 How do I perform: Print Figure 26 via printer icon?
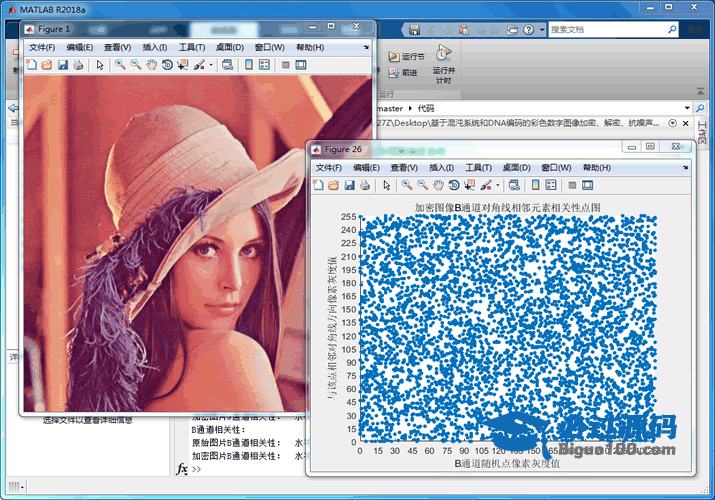coord(365,185)
